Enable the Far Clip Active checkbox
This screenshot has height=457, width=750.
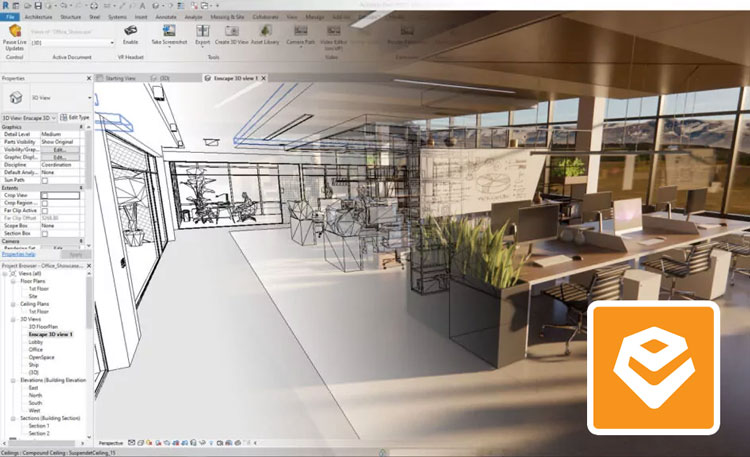click(x=44, y=210)
